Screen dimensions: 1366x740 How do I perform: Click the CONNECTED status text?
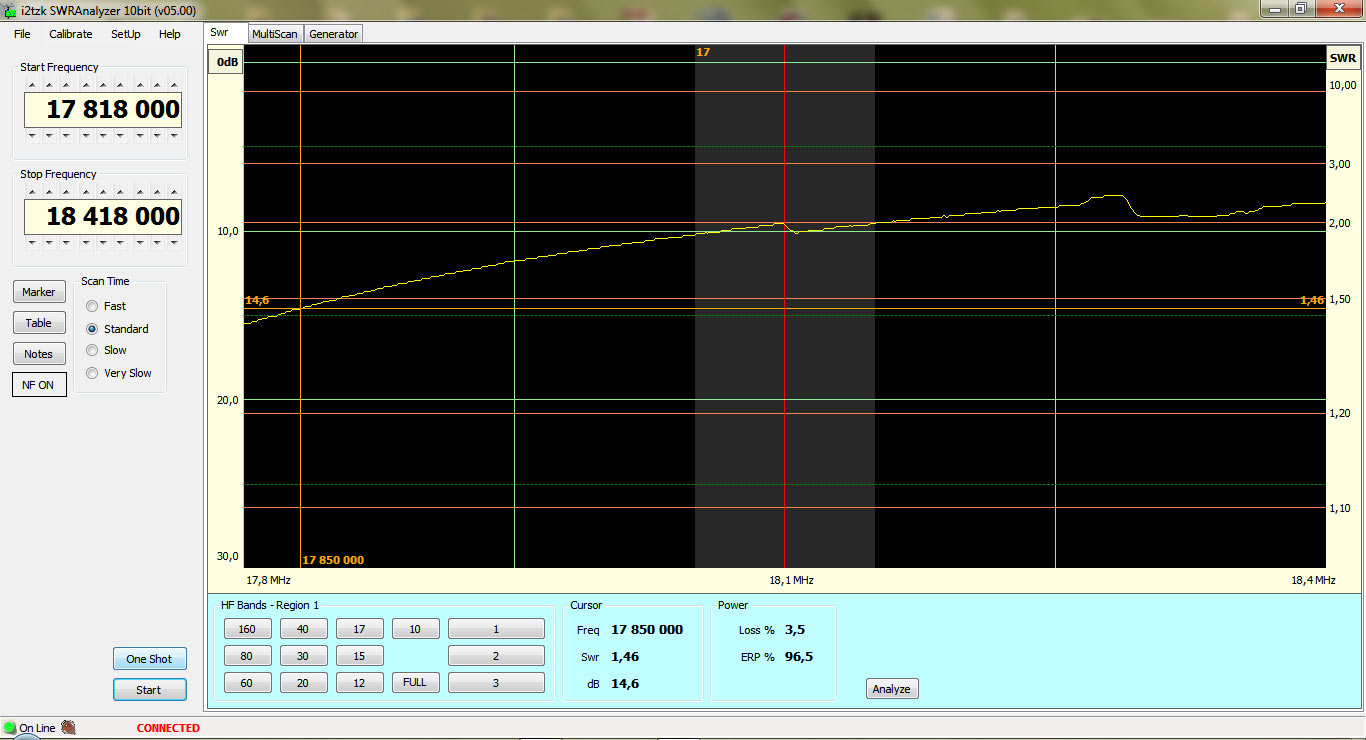click(x=168, y=728)
